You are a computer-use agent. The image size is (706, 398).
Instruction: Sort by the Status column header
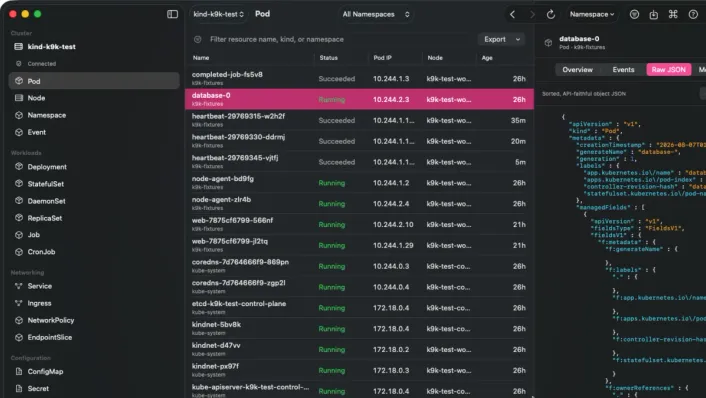click(329, 58)
